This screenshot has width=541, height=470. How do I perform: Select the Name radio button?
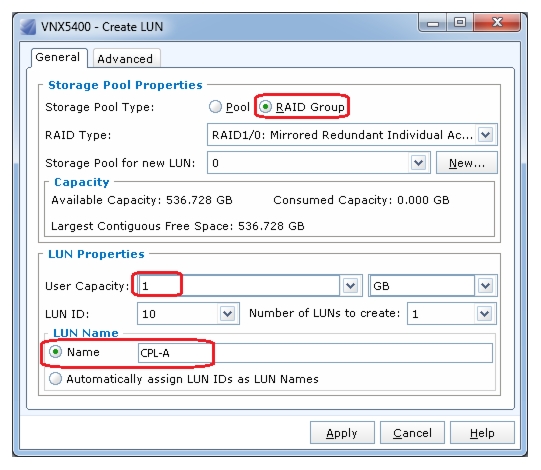[55, 352]
